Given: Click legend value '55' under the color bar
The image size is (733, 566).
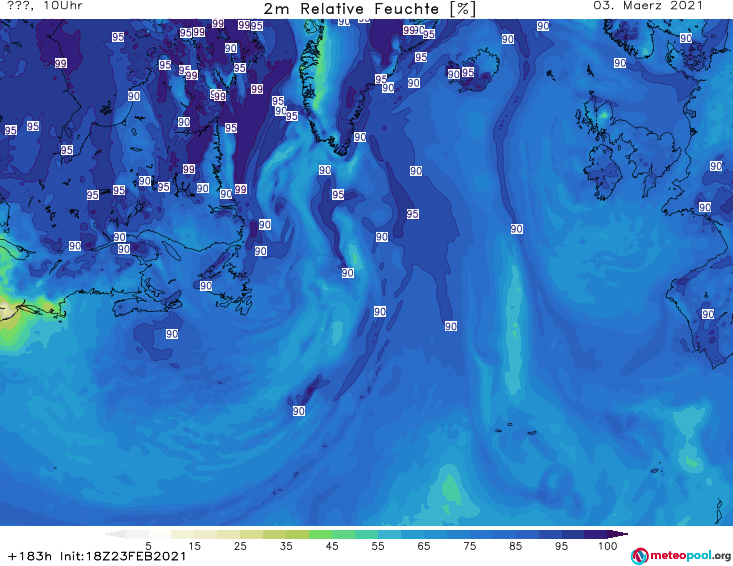Looking at the screenshot, I should tap(378, 546).
